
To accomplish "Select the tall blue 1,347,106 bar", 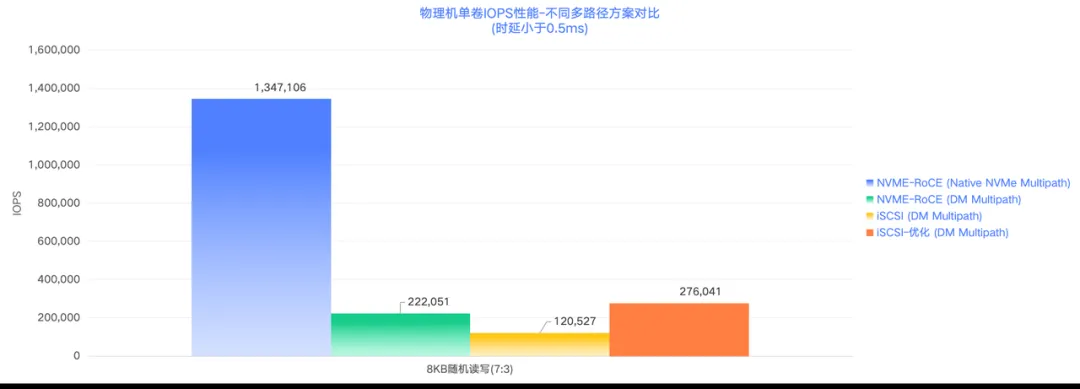I will tap(261, 227).
